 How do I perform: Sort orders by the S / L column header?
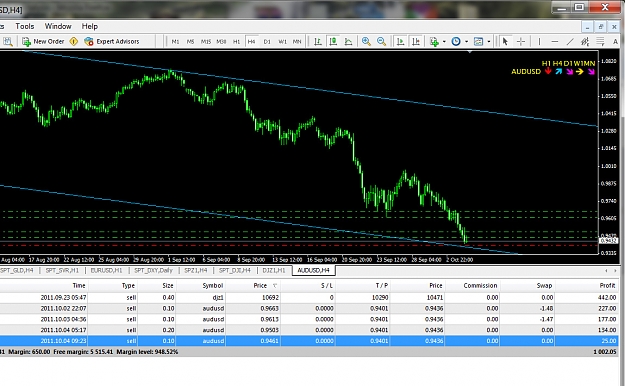click(x=327, y=286)
